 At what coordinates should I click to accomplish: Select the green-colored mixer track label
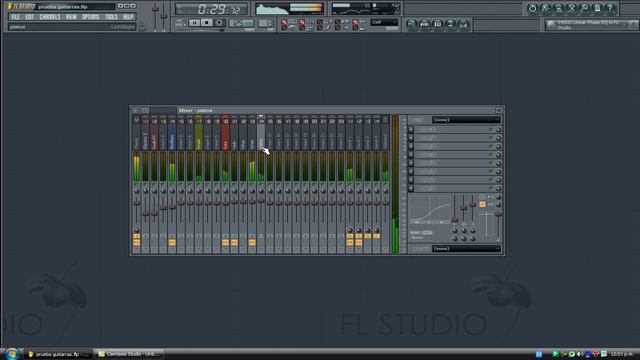(199, 138)
